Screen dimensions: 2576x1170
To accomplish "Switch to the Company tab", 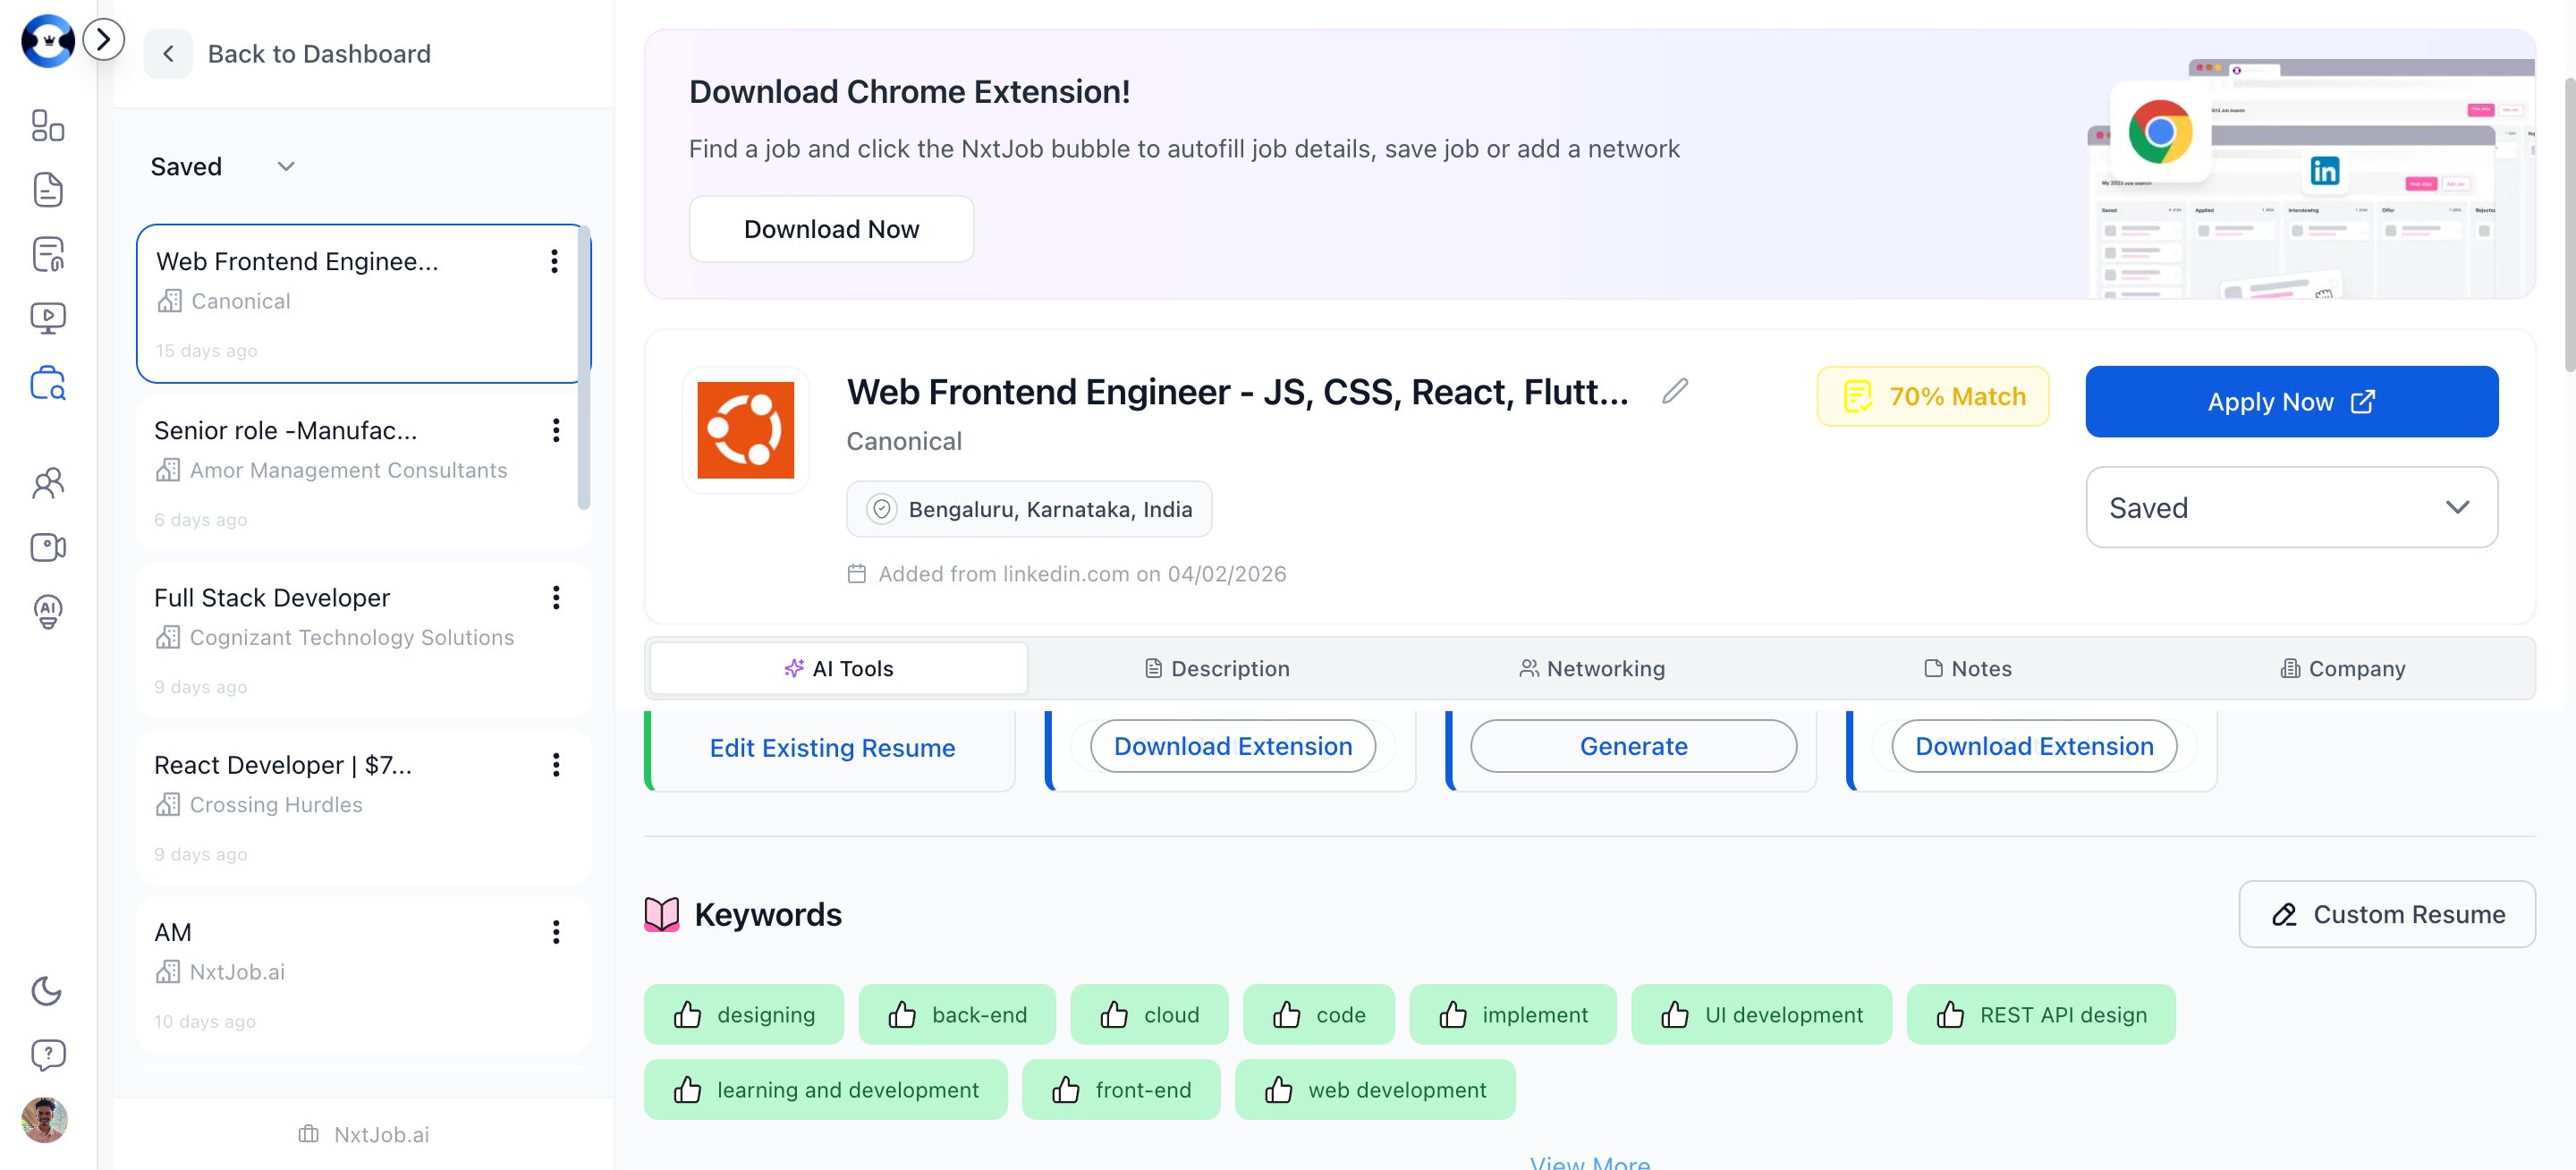I will pyautogui.click(x=2343, y=669).
